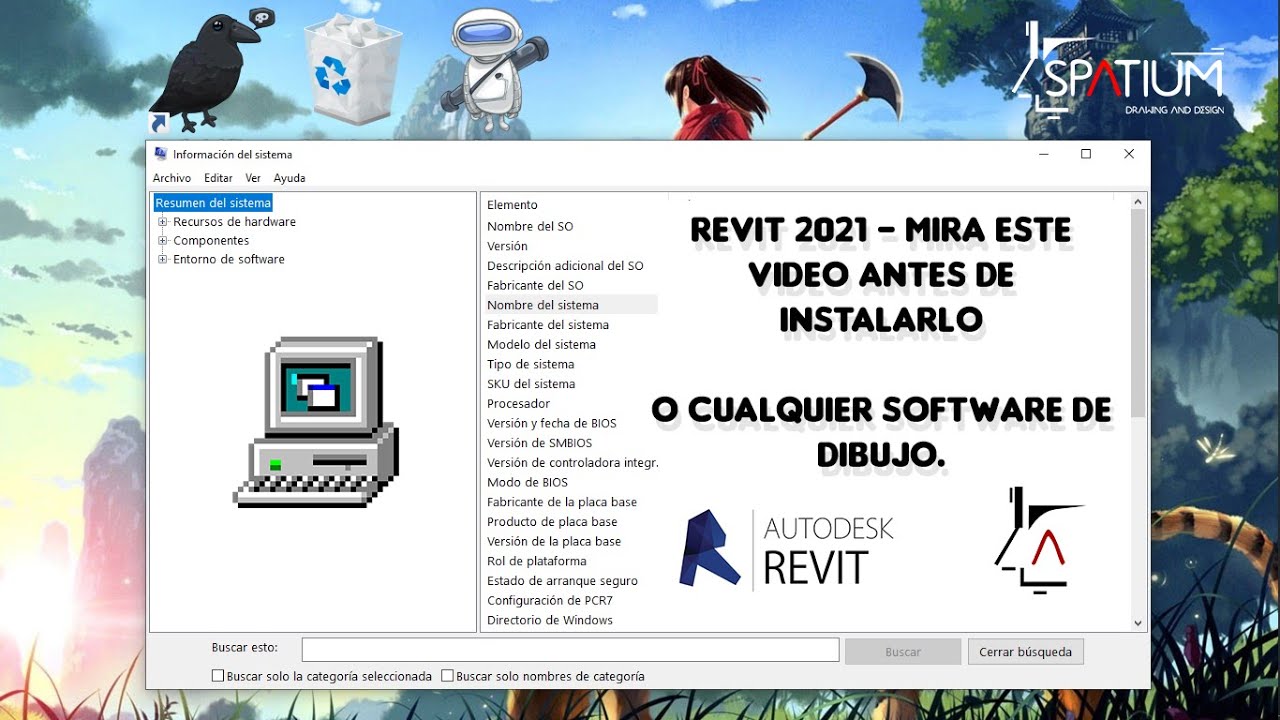Click the vertical scrollbar thumb
Screen dimensions: 1280x720
1138,312
